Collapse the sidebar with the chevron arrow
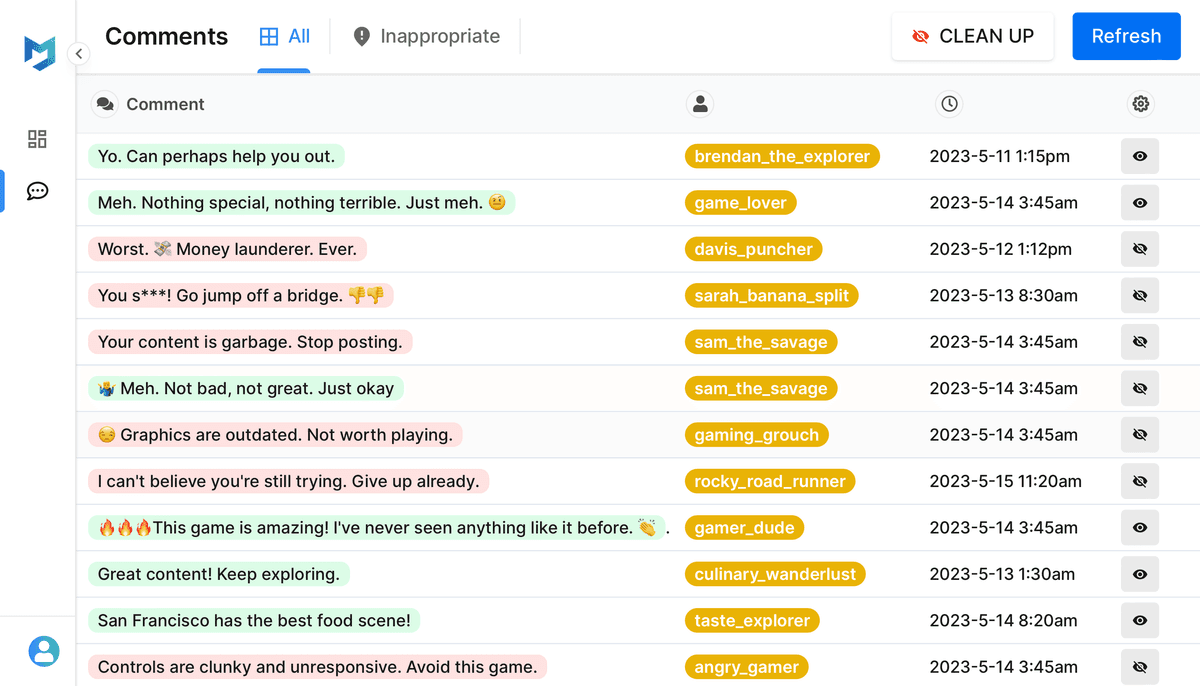 79,54
